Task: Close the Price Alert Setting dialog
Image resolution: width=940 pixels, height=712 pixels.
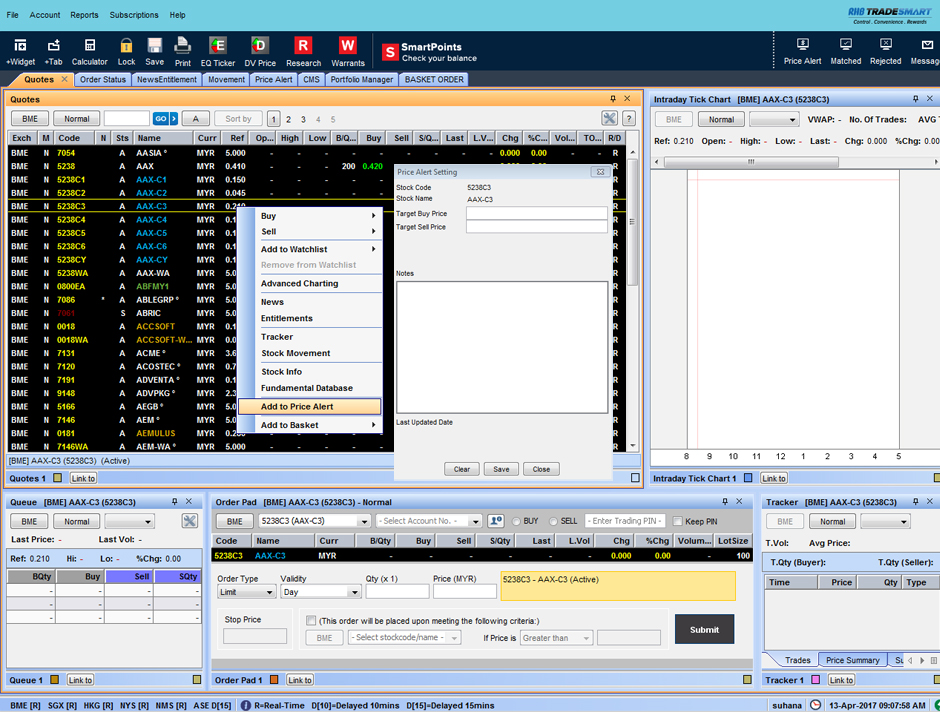Action: click(x=541, y=469)
